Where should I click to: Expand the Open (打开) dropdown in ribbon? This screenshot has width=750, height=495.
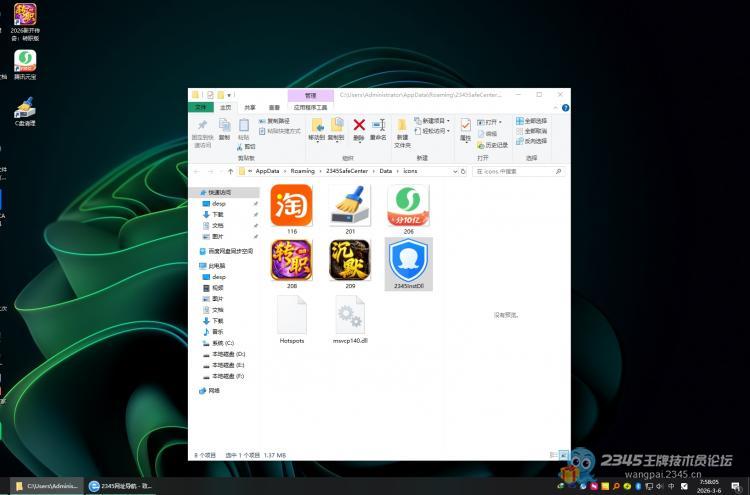492,121
